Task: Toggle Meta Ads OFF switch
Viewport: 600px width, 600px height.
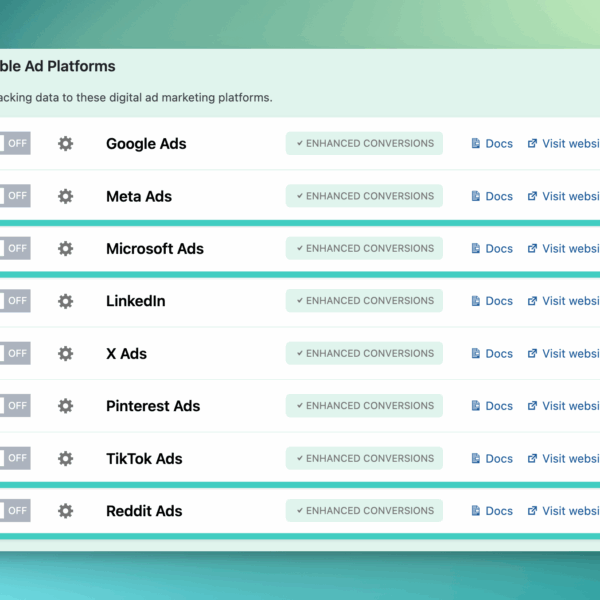Action: point(15,196)
